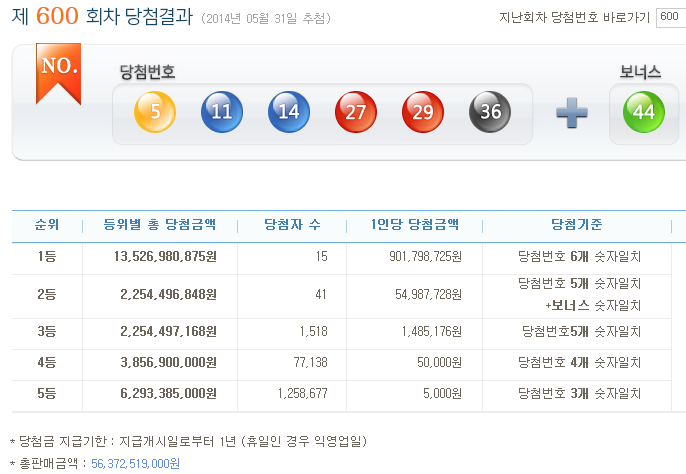Click total sales amount 56,372,519,000원
This screenshot has width=686, height=474.
136,463
